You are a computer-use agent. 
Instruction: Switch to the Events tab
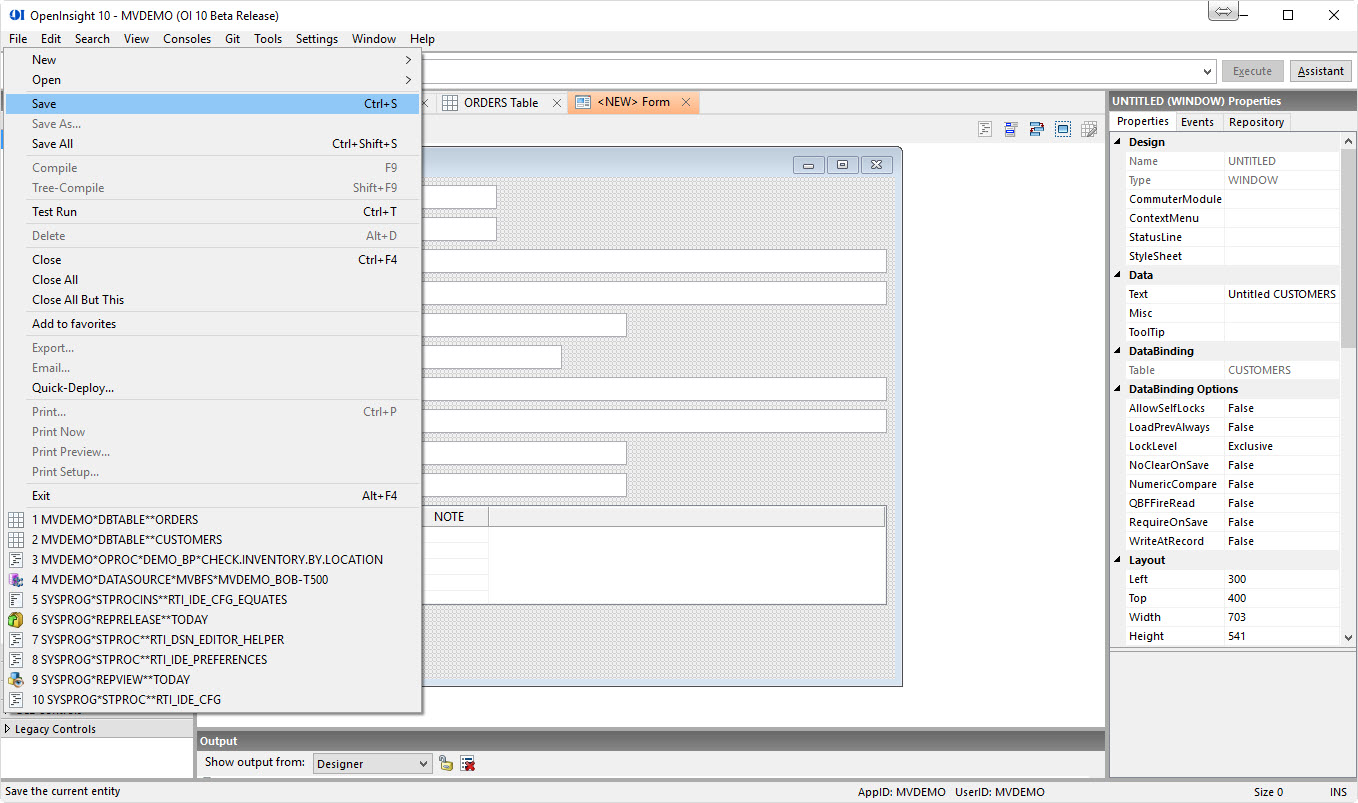click(1197, 122)
